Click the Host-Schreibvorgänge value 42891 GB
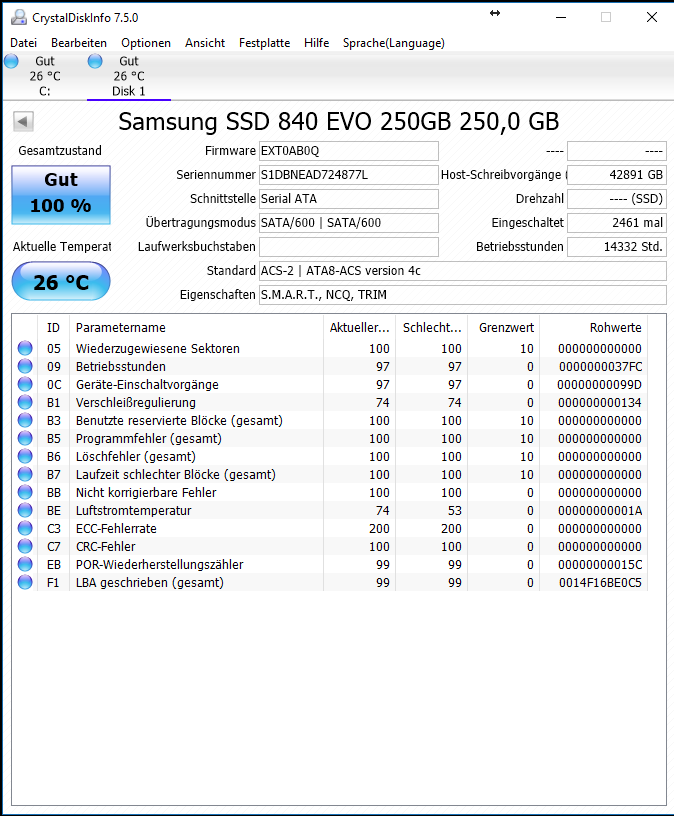The height and width of the screenshot is (816, 674). pyautogui.click(x=617, y=175)
